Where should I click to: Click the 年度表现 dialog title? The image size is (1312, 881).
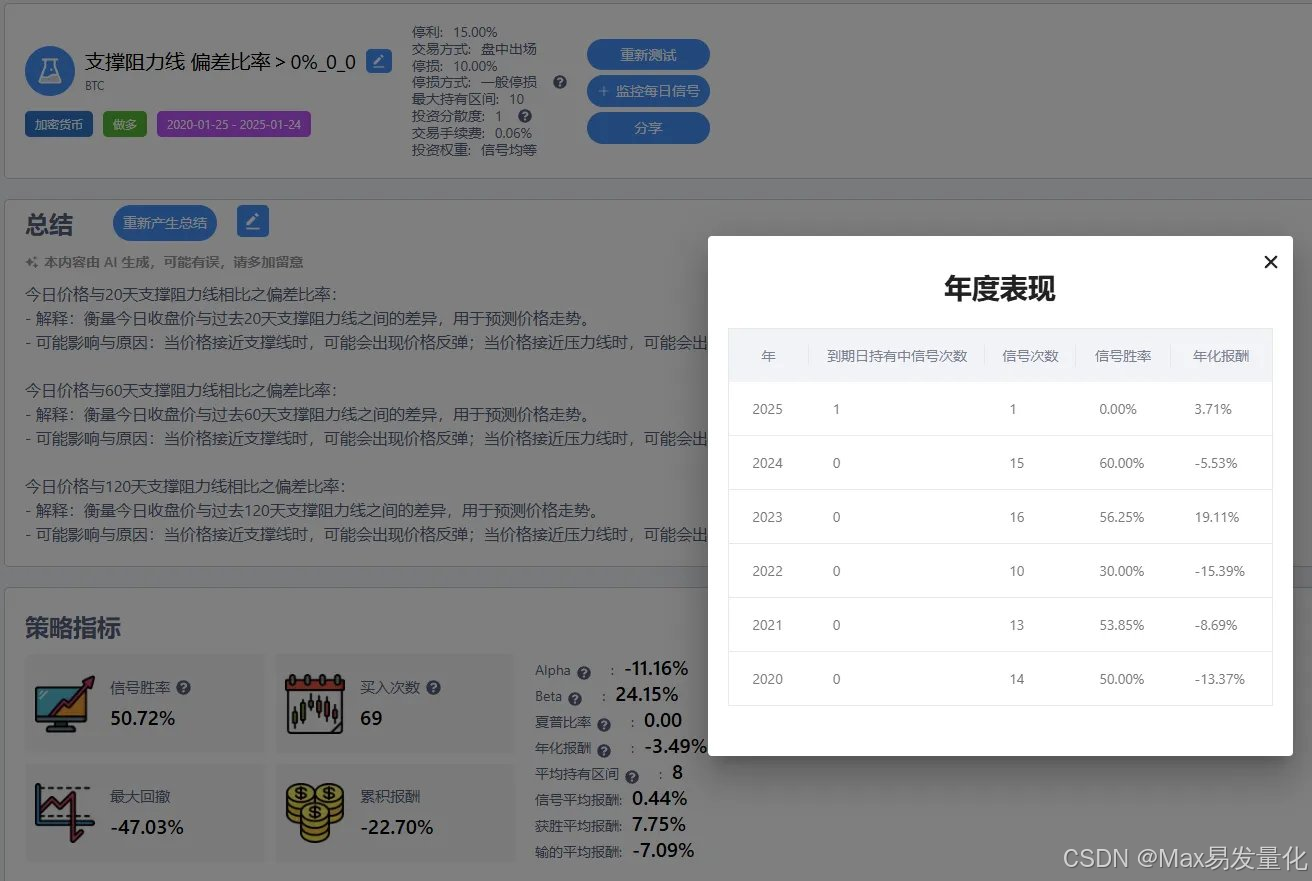coord(1000,289)
